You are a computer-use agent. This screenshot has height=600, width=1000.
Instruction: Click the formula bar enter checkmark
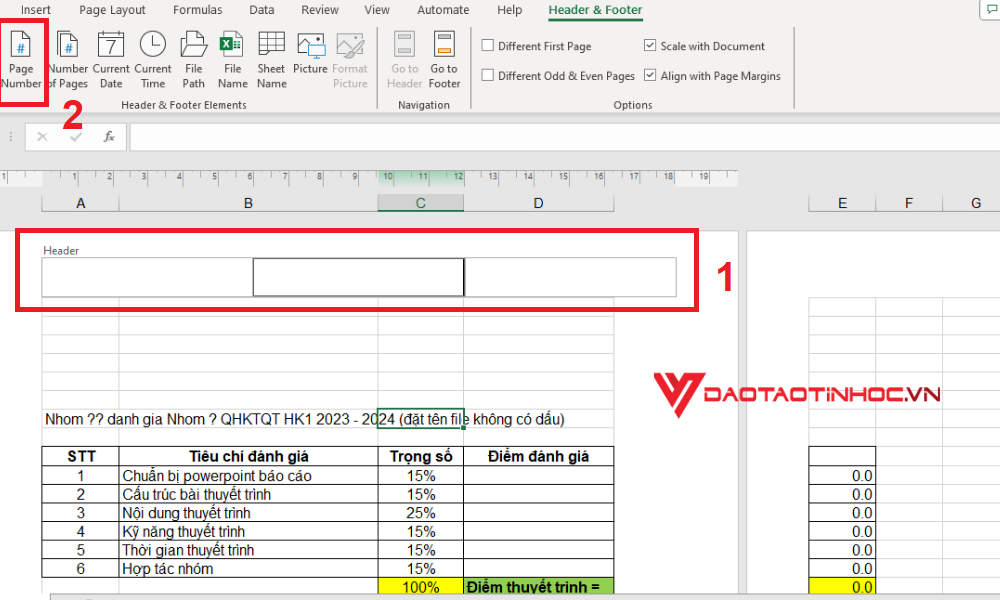76,136
